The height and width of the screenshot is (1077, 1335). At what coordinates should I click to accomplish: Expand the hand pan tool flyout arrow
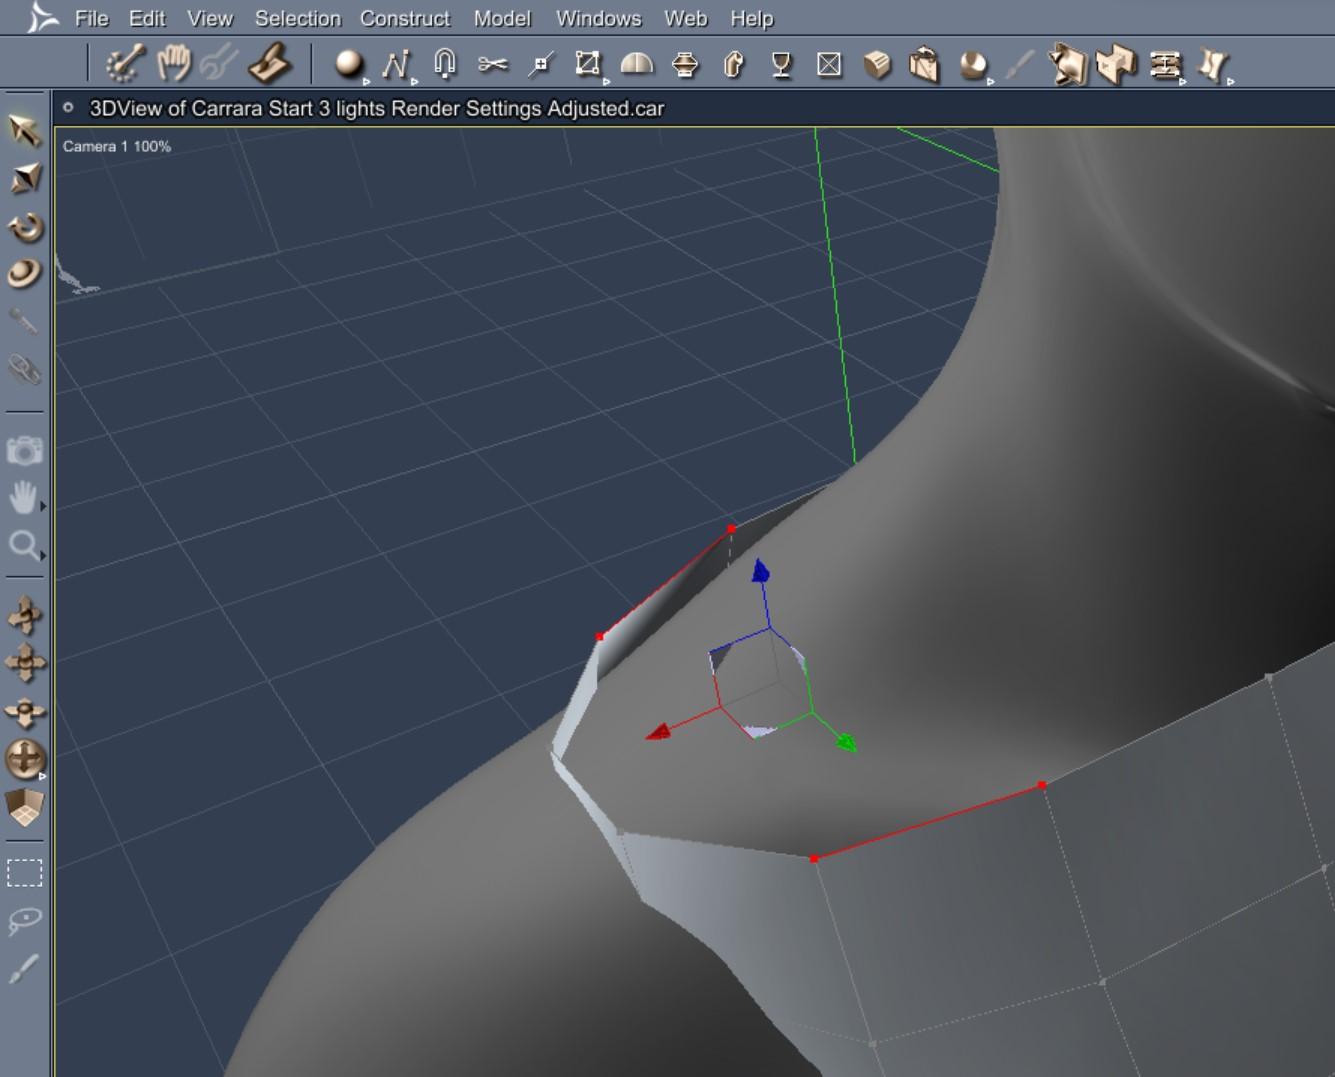43,507
